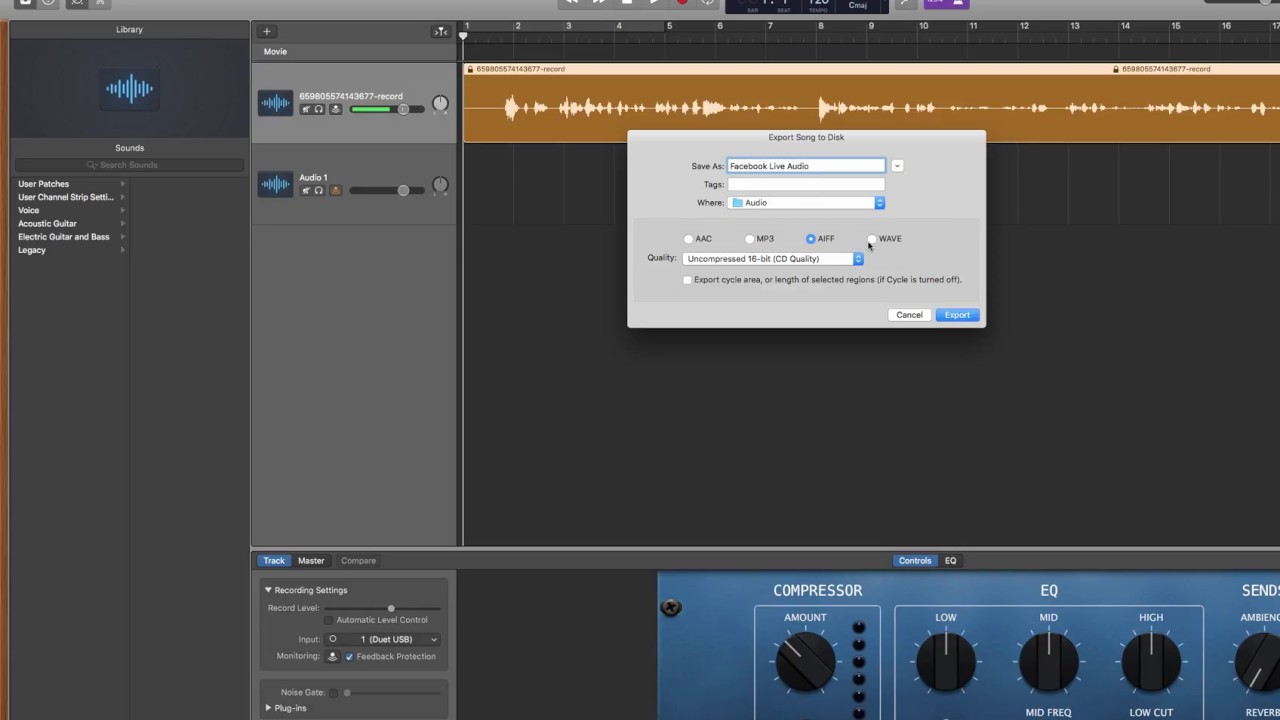
Task: Open the Quality dropdown menu
Action: tap(773, 259)
